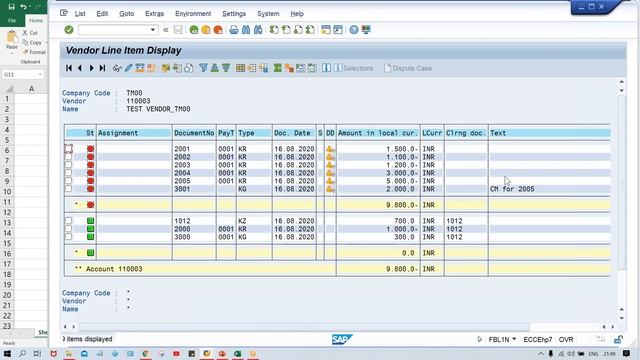640x360 pixels.
Task: Click the Save disk icon in SAP toolbar
Action: coord(178,29)
